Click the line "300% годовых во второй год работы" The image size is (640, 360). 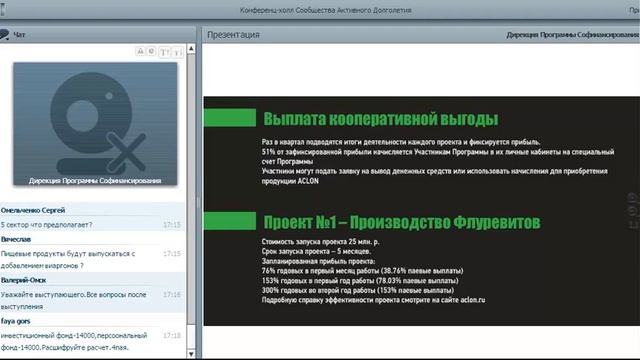click(x=358, y=290)
